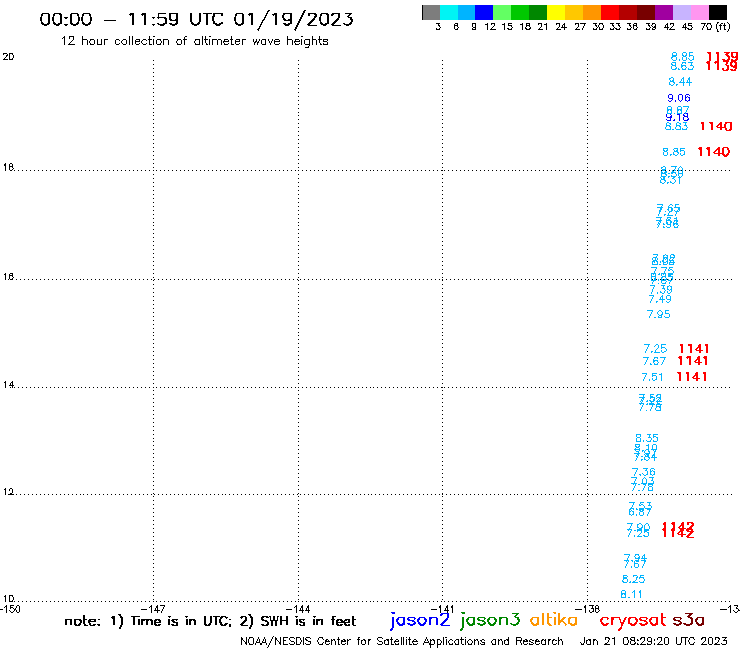Choose the lavender swatch in the color scale
Screen dimensions: 740x650
pos(681,12)
